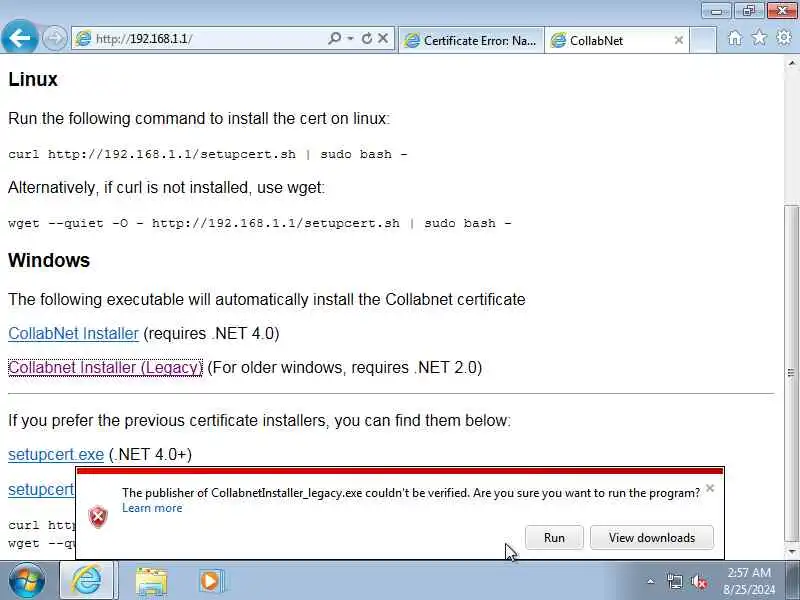Click the wget --quiet command text
Viewport: 800px width, 600px height.
pyautogui.click(x=260, y=223)
